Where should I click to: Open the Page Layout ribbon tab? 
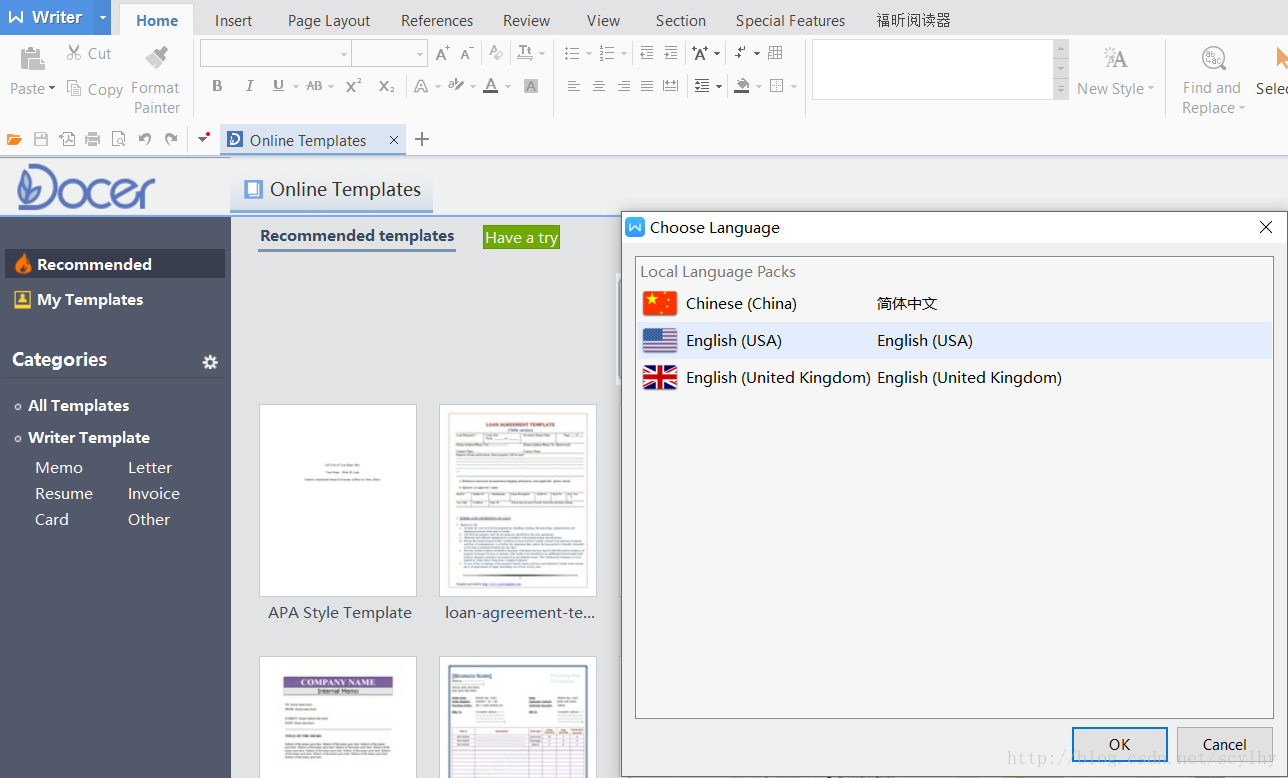pos(329,20)
